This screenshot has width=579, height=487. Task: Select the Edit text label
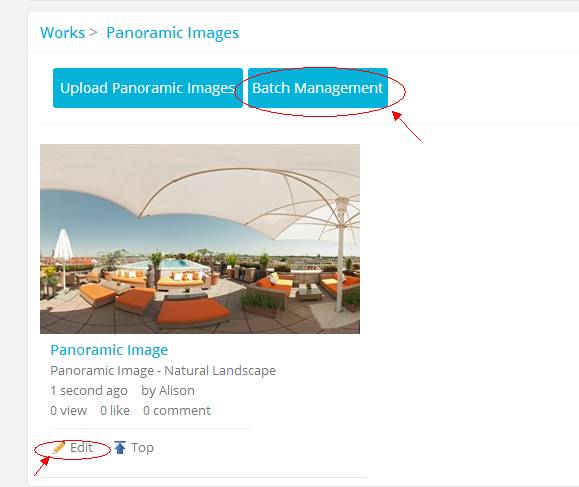81,447
